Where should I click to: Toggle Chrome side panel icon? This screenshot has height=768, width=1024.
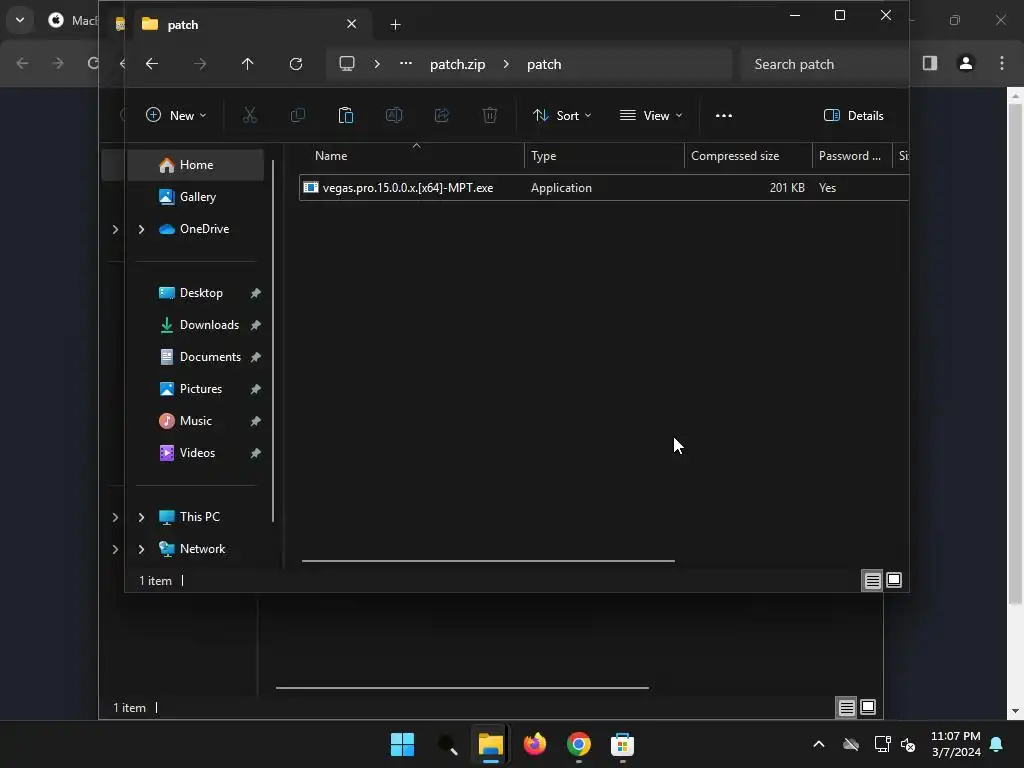[x=930, y=63]
